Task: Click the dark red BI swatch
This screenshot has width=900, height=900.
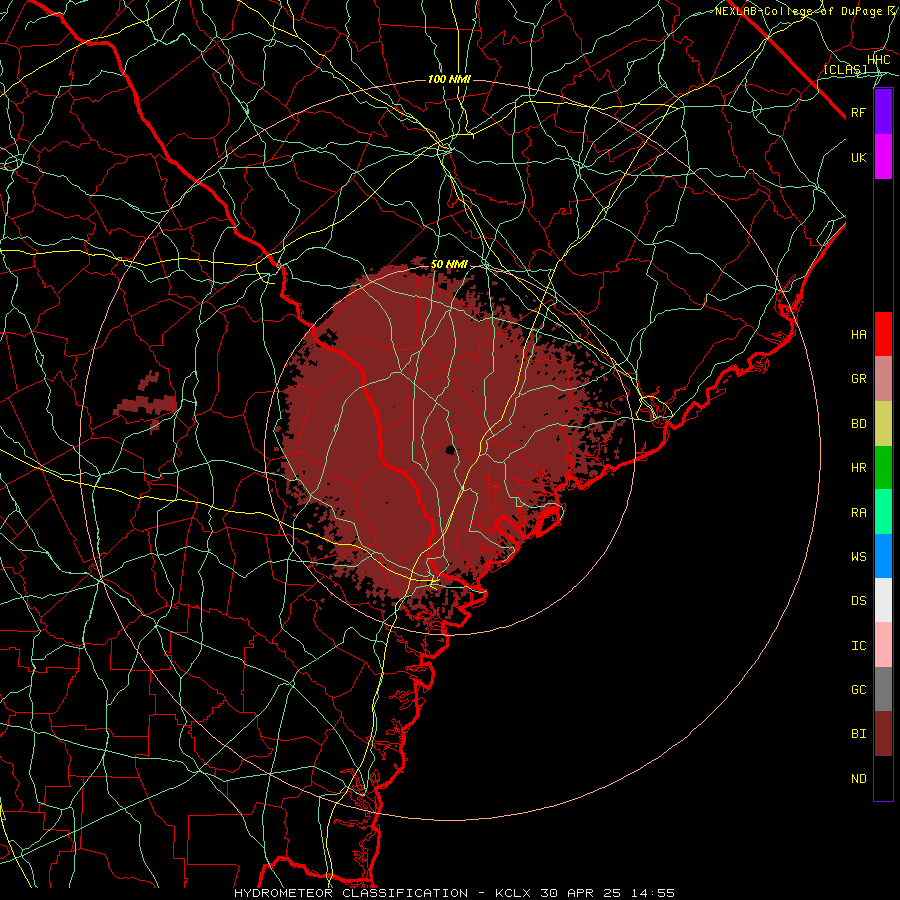Action: 883,734
